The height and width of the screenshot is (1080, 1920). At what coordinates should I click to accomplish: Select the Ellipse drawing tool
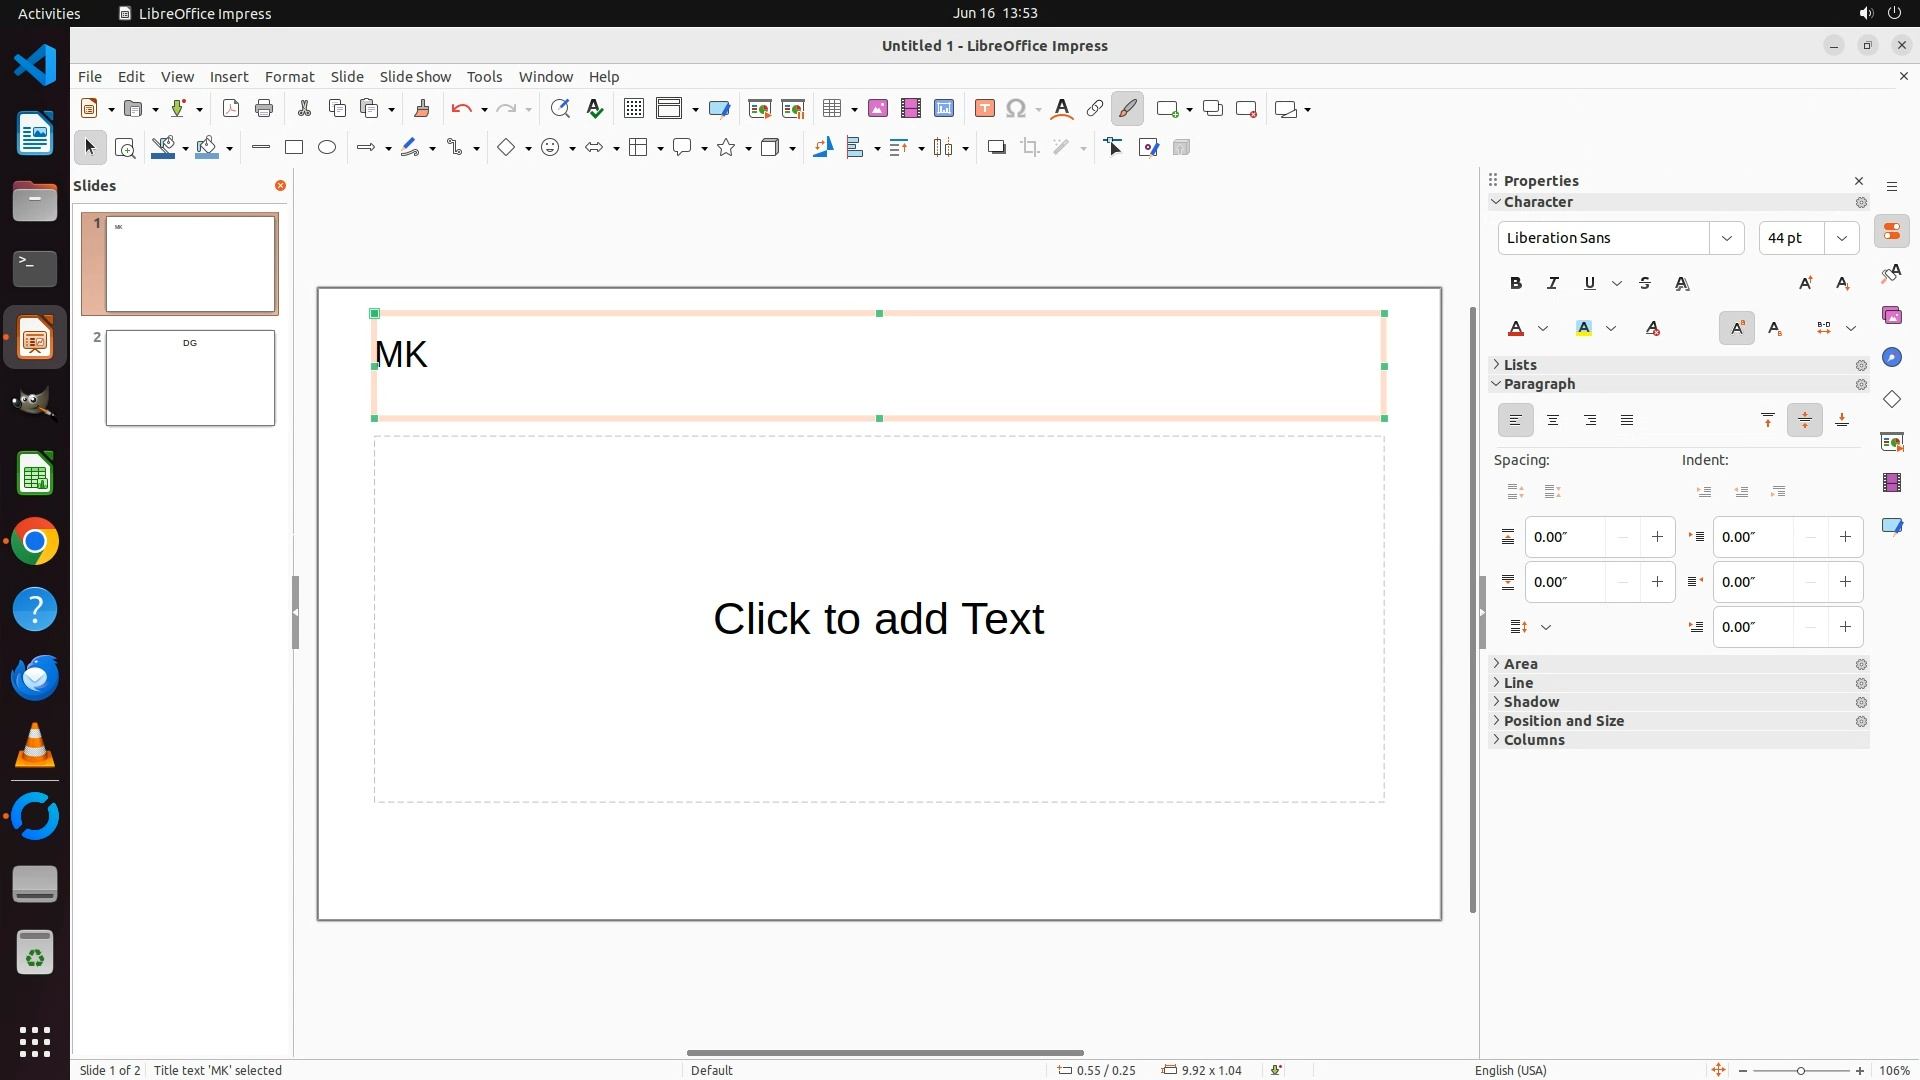pyautogui.click(x=327, y=148)
